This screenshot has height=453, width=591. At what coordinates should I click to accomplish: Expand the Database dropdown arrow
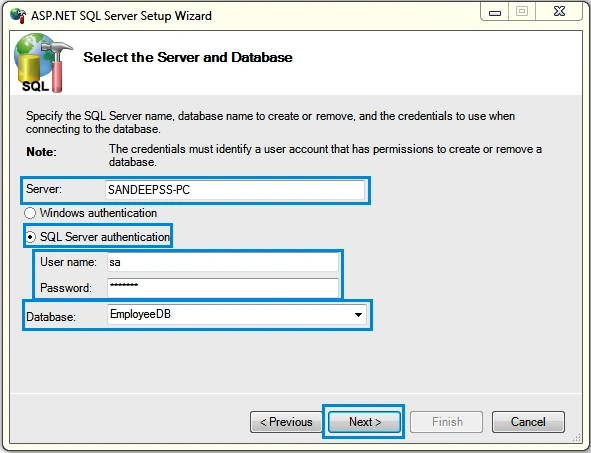click(358, 315)
